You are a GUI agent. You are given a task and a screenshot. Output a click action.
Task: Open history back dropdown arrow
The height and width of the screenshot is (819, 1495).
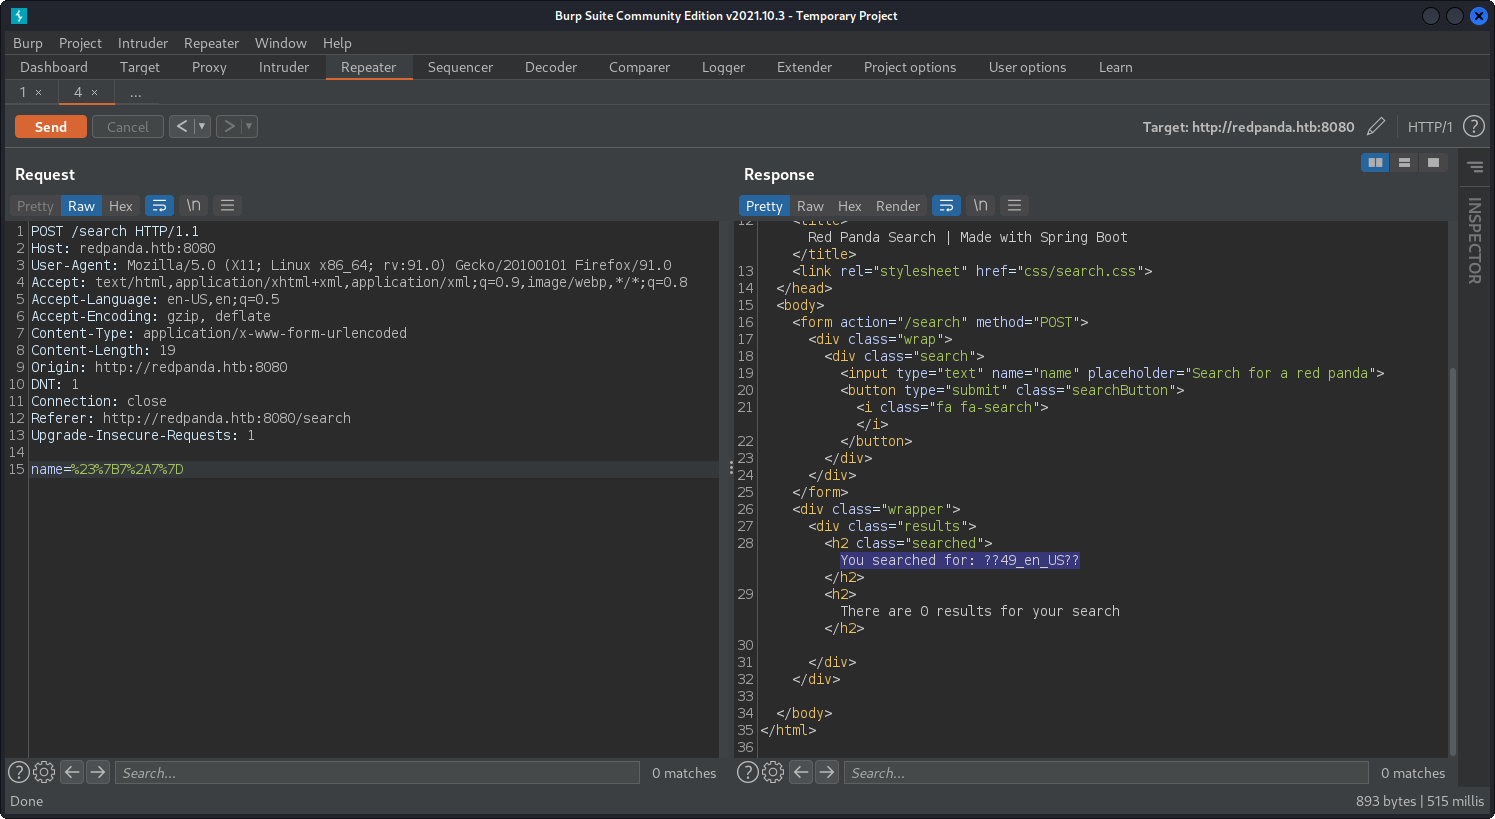tap(202, 126)
